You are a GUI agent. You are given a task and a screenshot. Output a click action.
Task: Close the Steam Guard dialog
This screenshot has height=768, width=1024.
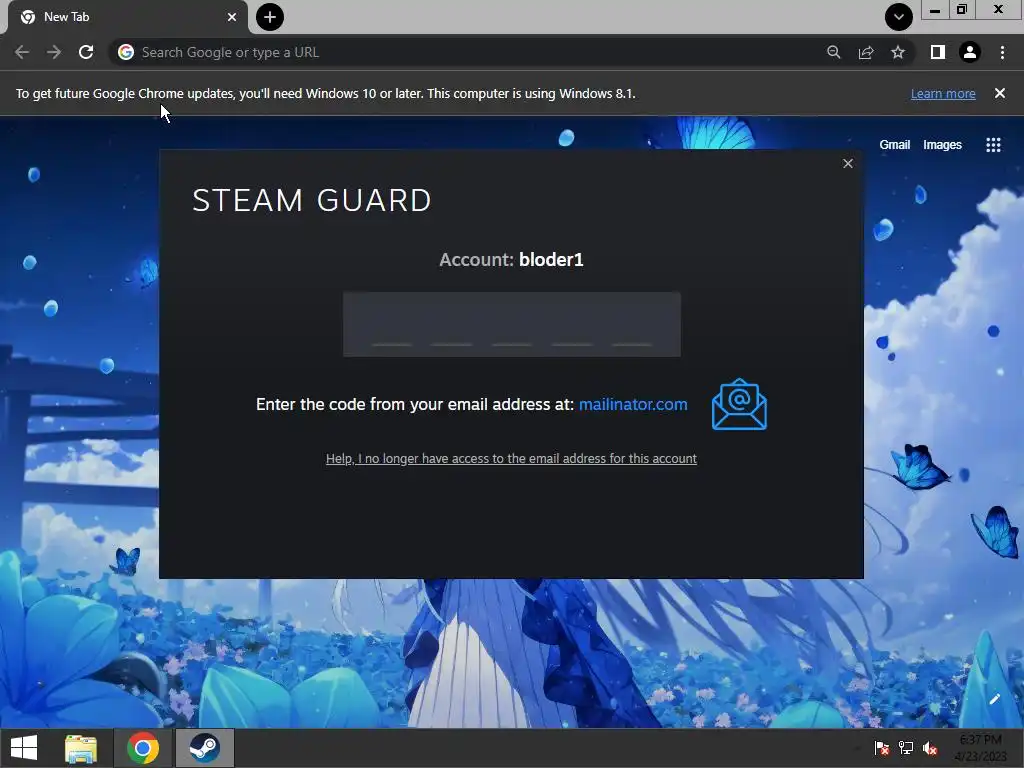pyautogui.click(x=848, y=163)
